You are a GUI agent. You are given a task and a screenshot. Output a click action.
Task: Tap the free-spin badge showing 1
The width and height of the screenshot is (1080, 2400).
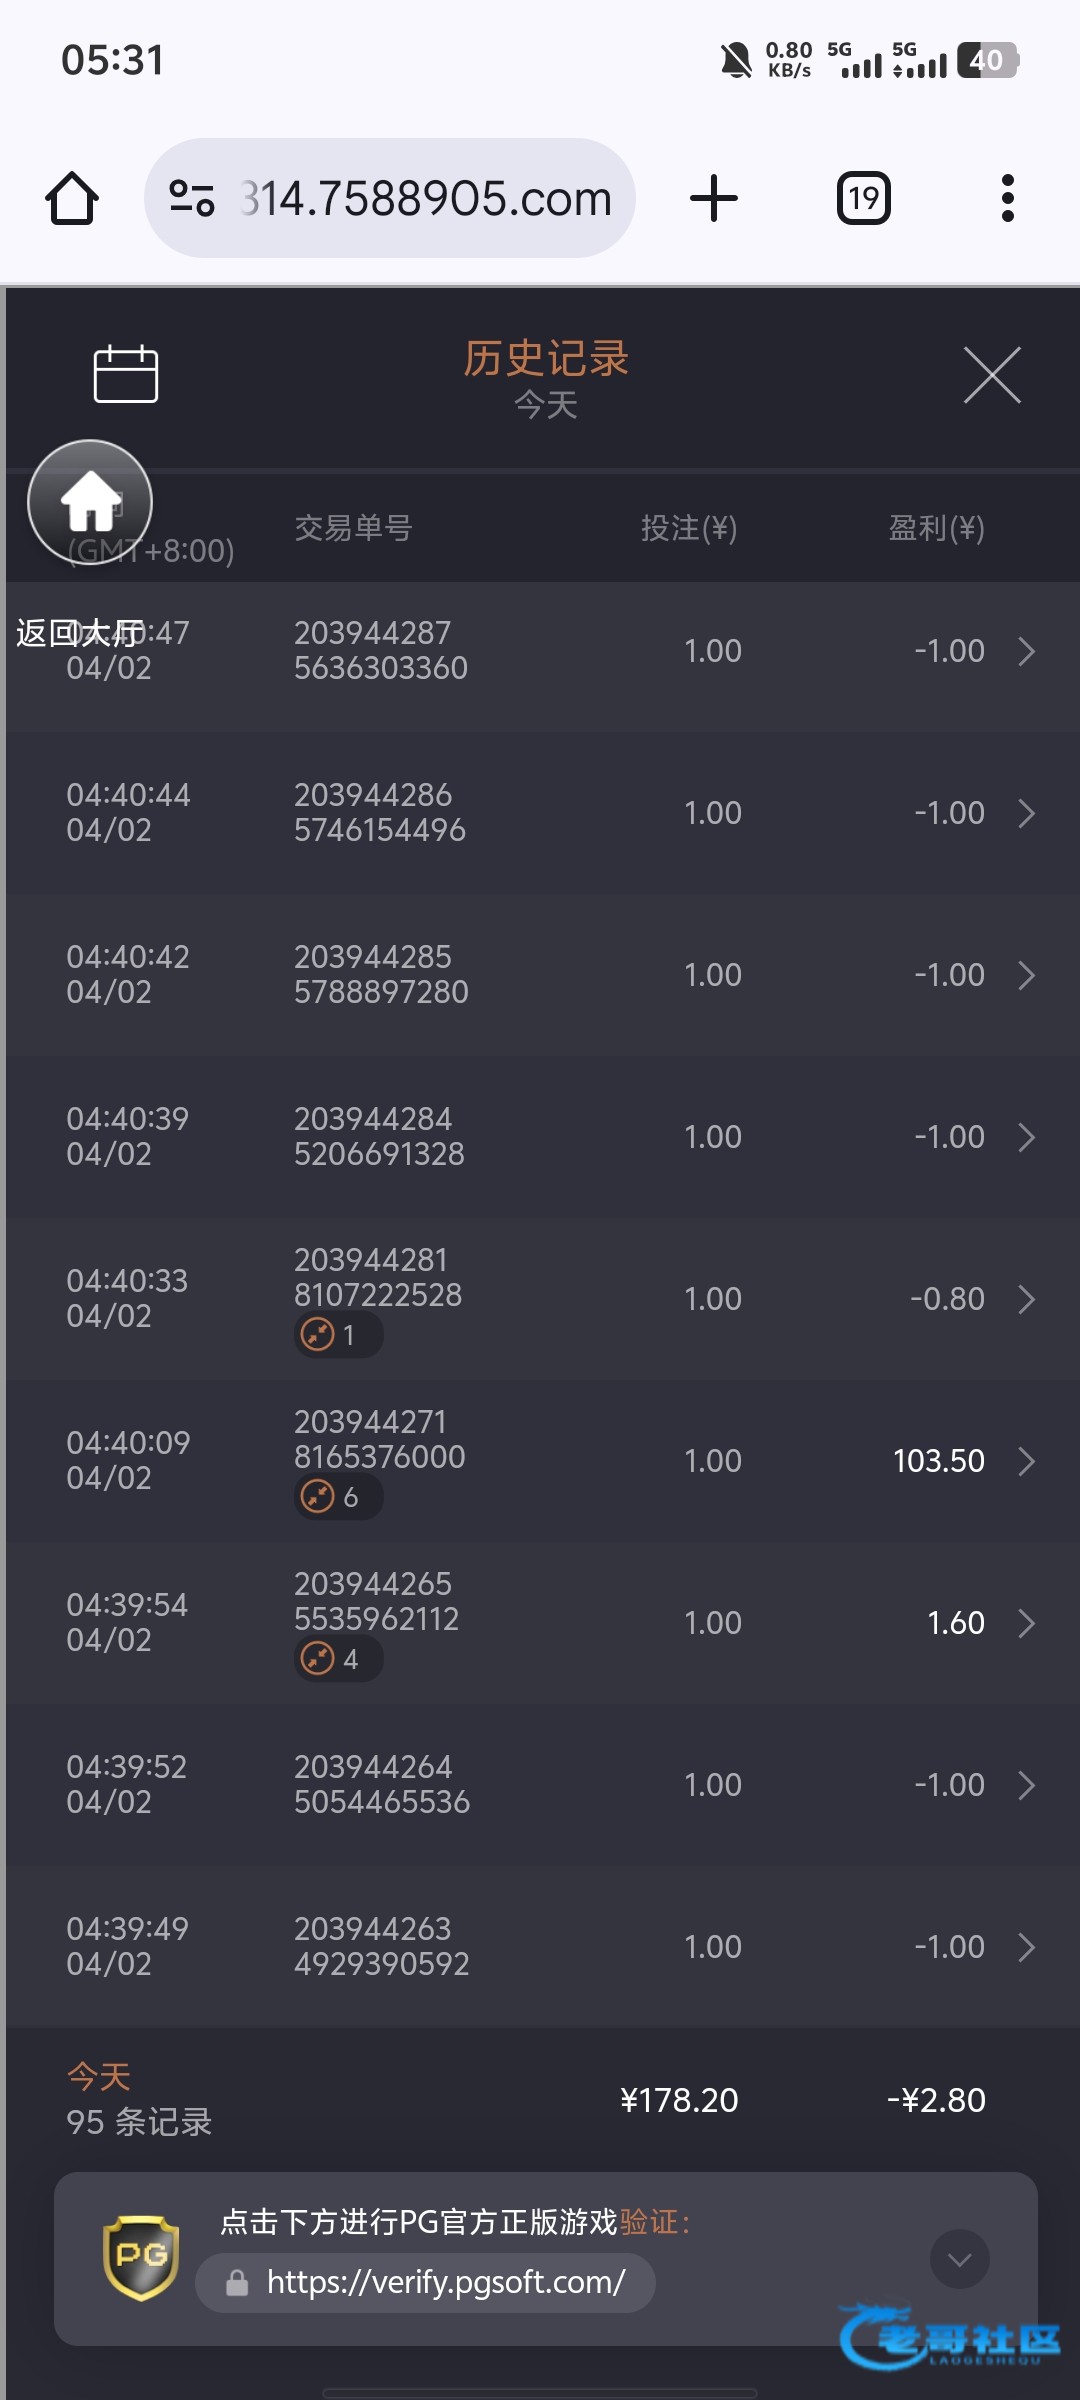tap(338, 1335)
